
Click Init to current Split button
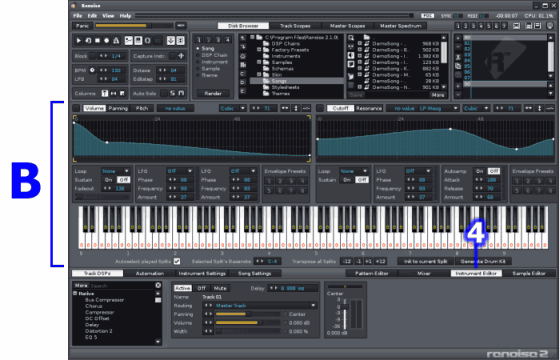point(425,261)
